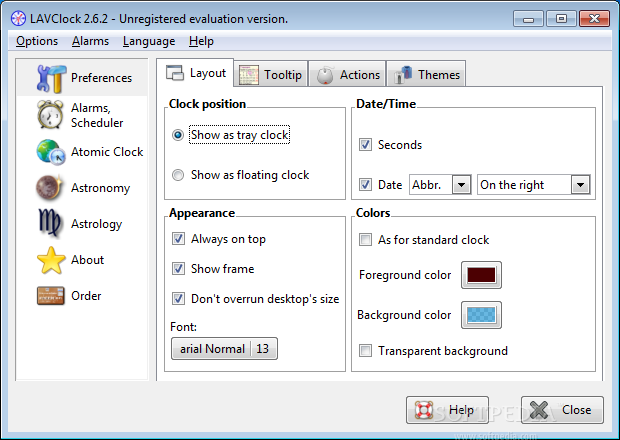
Task: Click the alarm clock icon for Alarms, Scheduler
Action: pyautogui.click(x=50, y=114)
